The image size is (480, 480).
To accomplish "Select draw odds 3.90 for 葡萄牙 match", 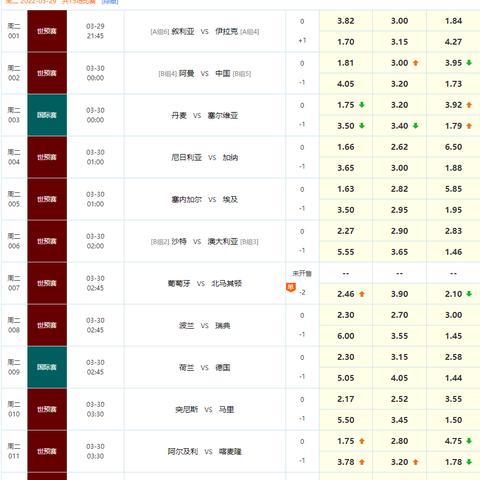I will coord(399,294).
